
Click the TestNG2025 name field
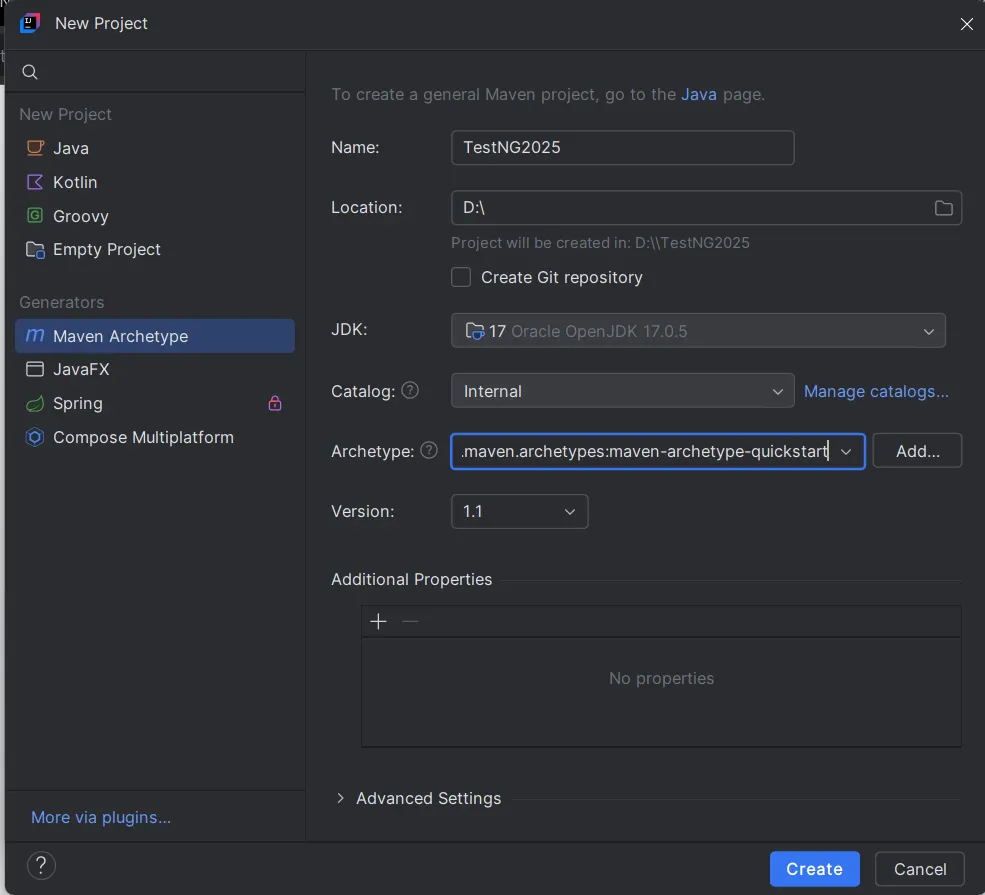622,147
